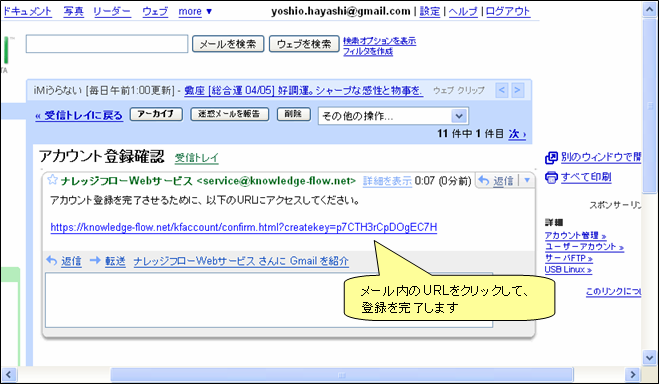
Task: Go to next message with 次 ›
Action: [x=517, y=134]
